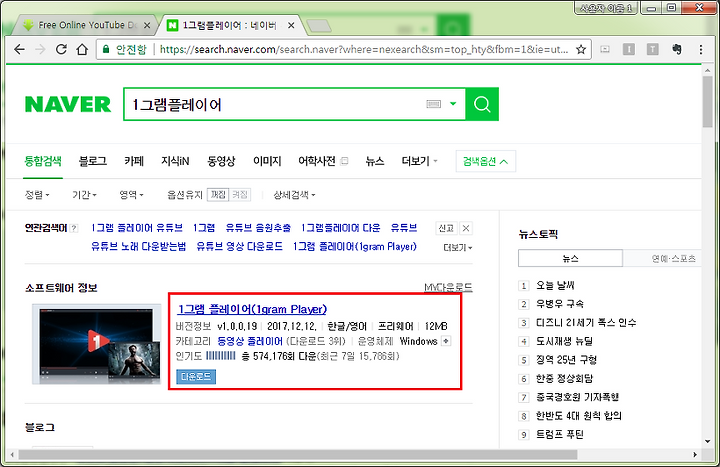
Task: Open the 기간 period dropdown
Action: click(84, 195)
